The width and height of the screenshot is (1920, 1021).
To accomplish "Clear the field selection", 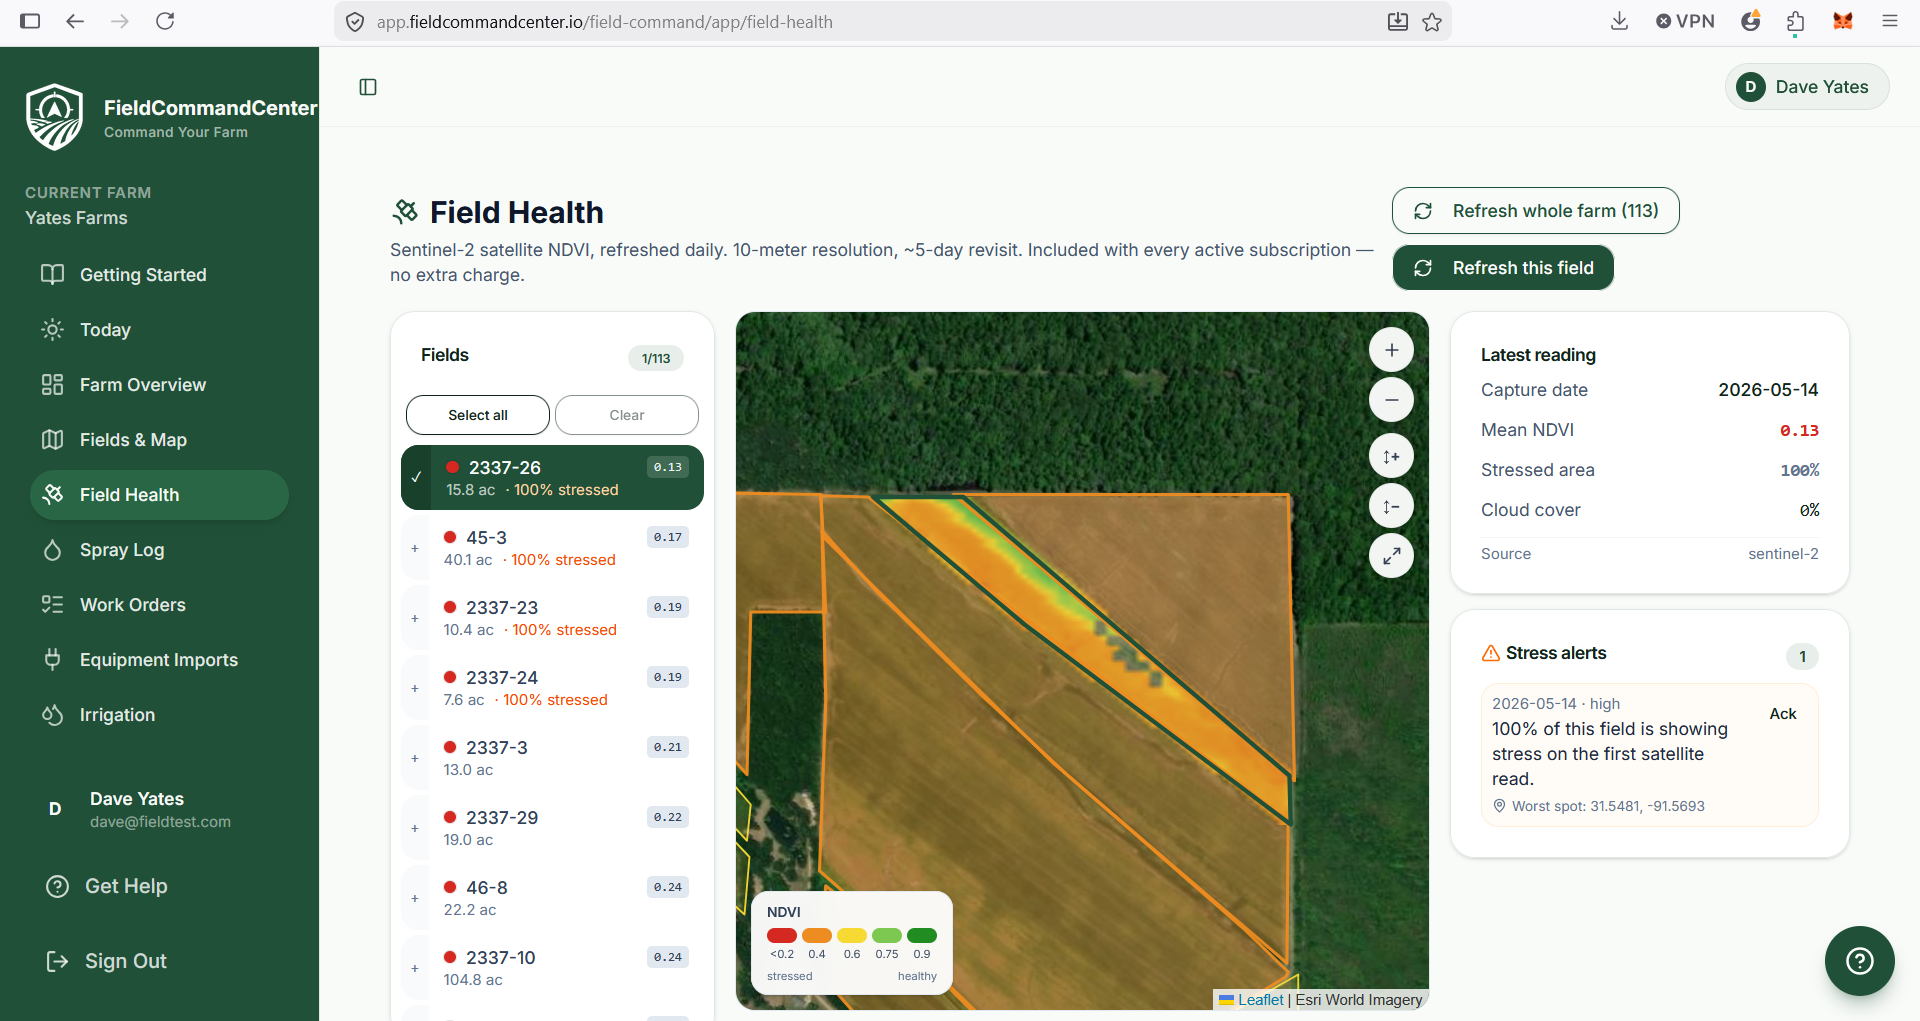I will (627, 415).
